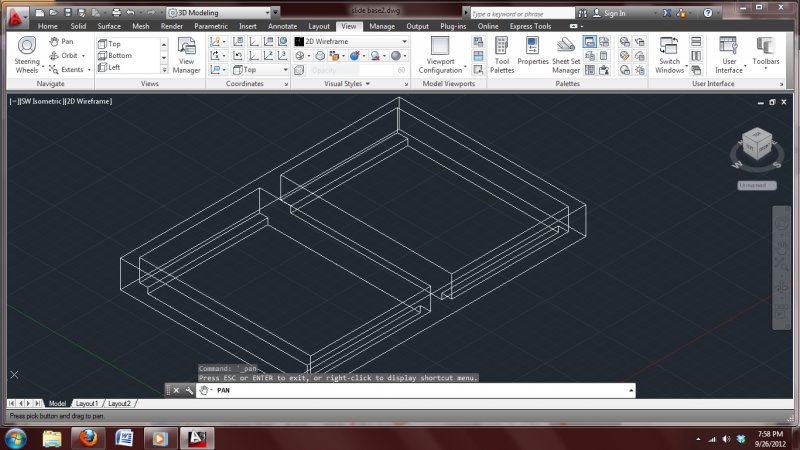This screenshot has width=800, height=450.
Task: Open Firefox from the taskbar
Action: 88,438
